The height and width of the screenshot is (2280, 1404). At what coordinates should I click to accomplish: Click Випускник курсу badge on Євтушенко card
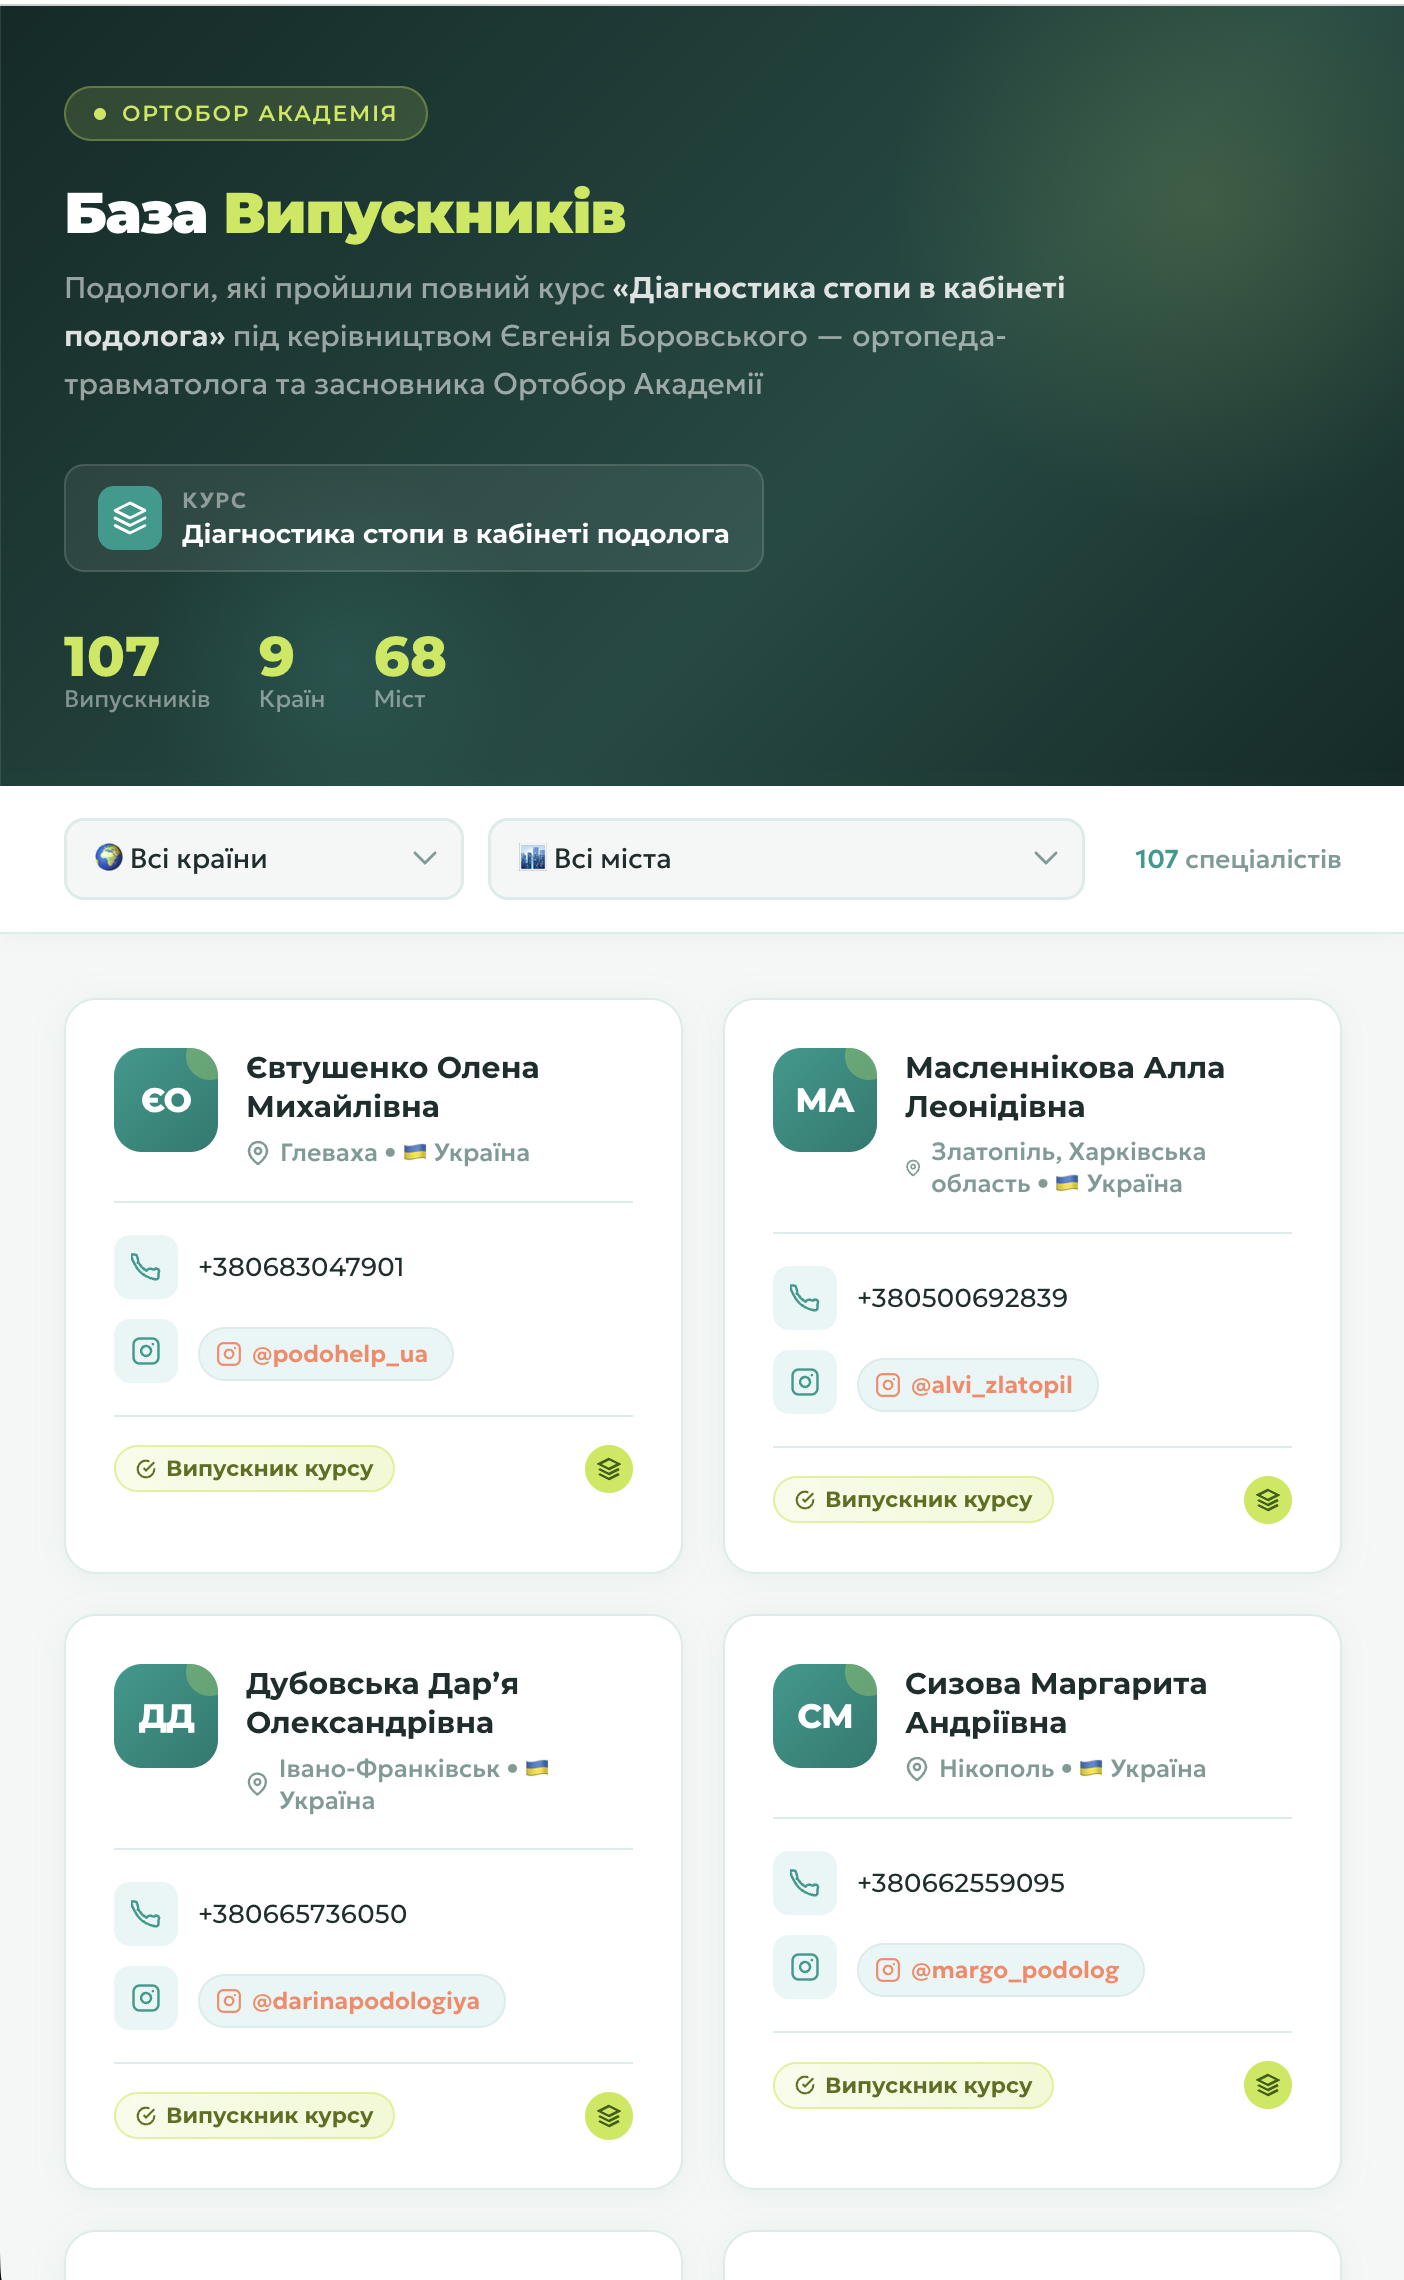pos(254,1469)
